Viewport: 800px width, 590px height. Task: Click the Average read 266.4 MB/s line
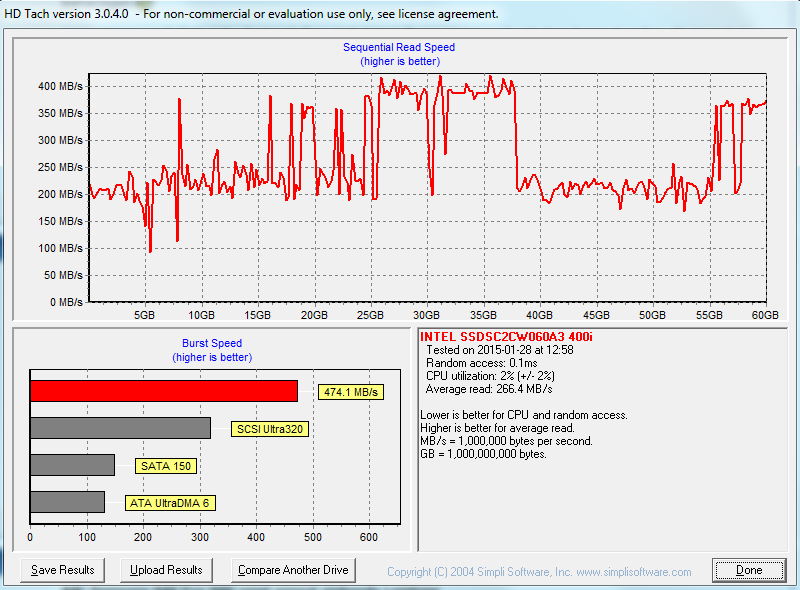489,389
